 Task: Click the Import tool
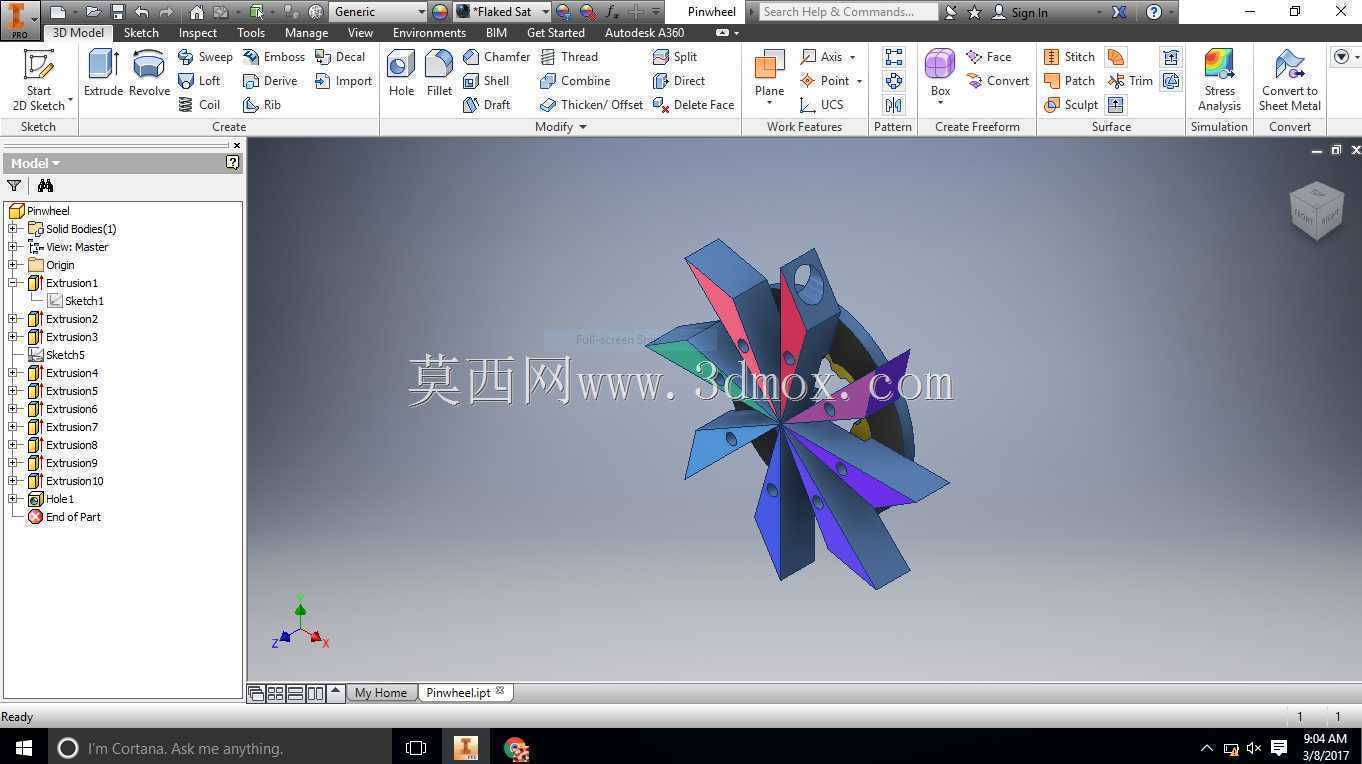[x=343, y=81]
